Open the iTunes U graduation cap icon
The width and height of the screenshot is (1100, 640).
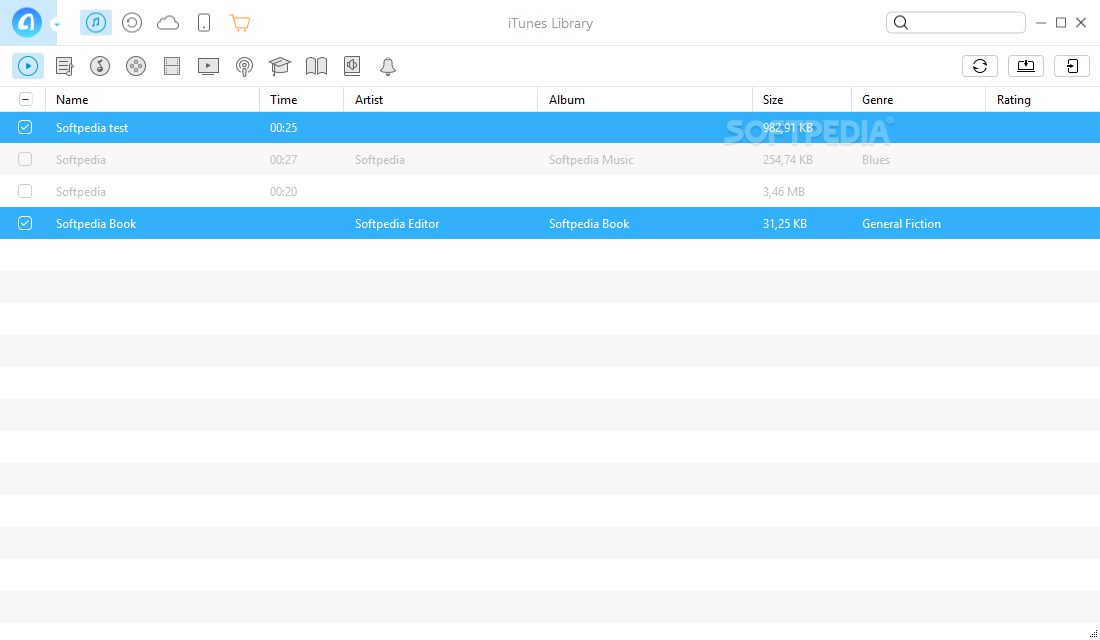coord(280,66)
